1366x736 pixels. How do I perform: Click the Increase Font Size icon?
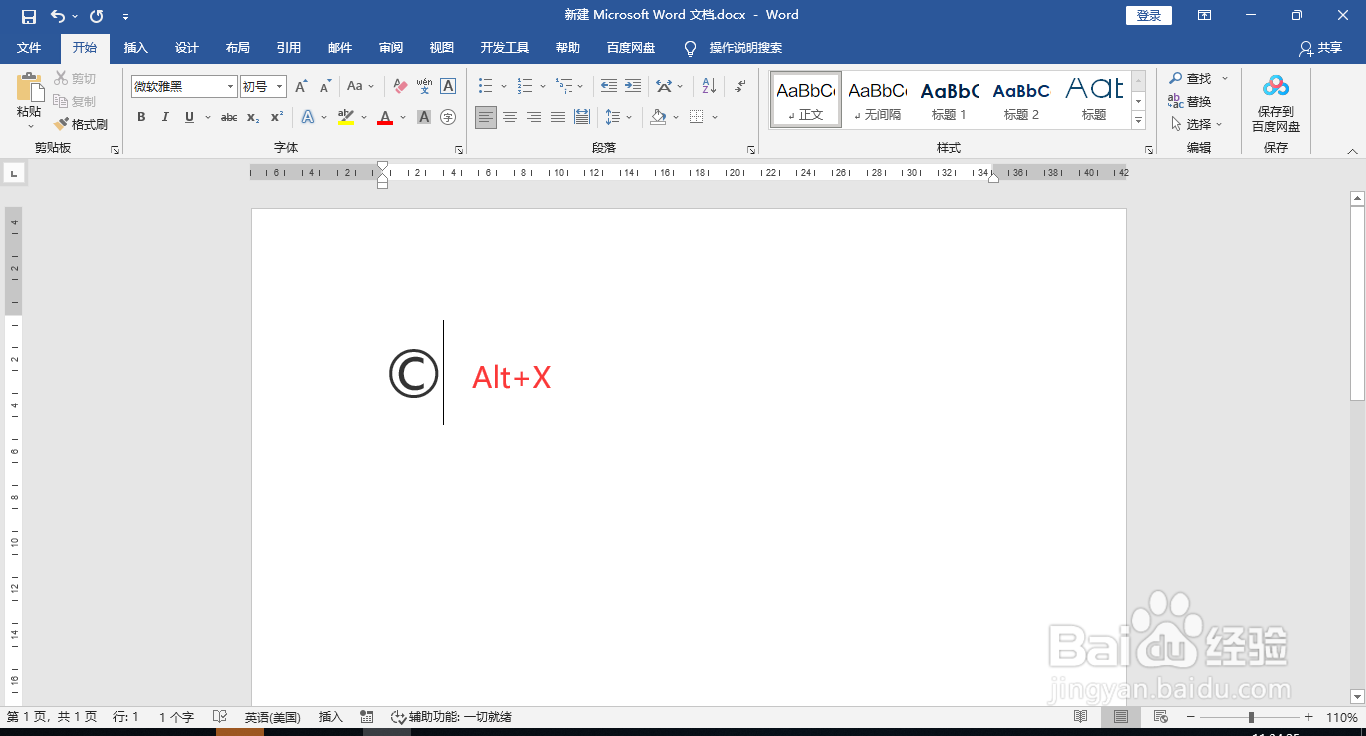pos(301,86)
